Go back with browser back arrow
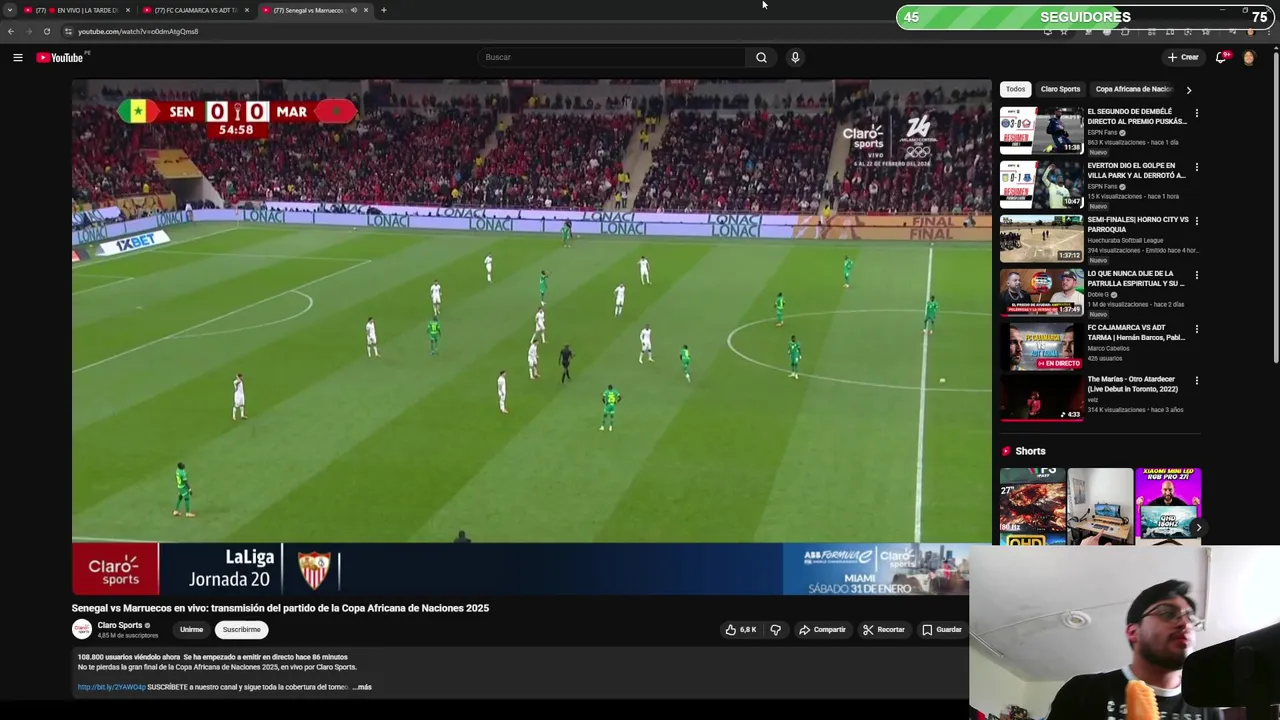This screenshot has height=720, width=1280. [11, 31]
